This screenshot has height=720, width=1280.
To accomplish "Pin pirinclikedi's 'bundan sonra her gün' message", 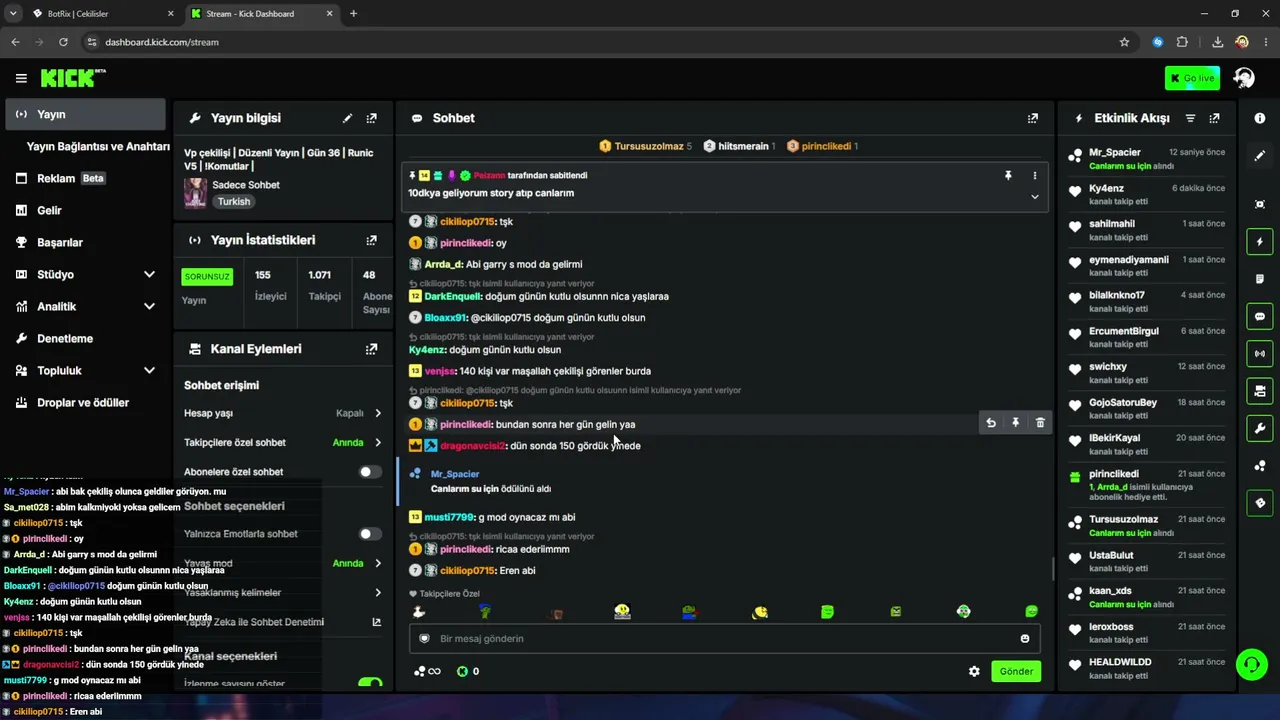I will [x=1015, y=423].
